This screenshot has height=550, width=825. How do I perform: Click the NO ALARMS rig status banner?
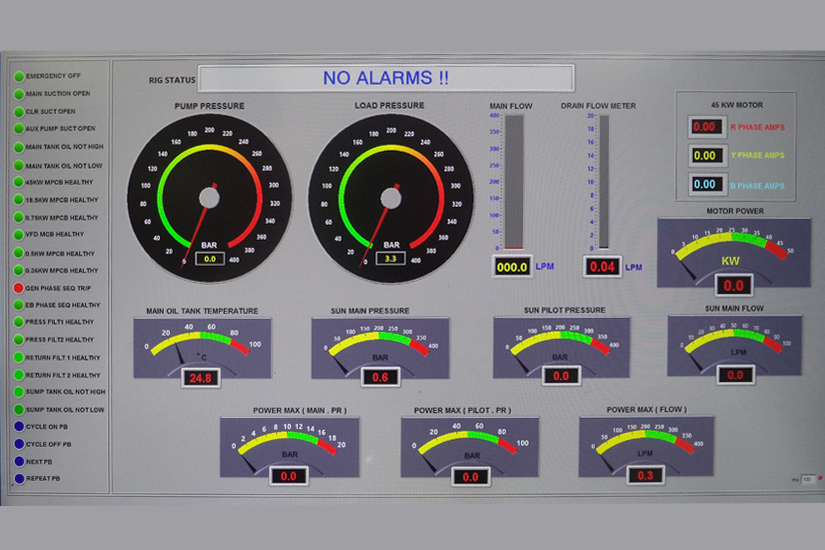[x=386, y=78]
